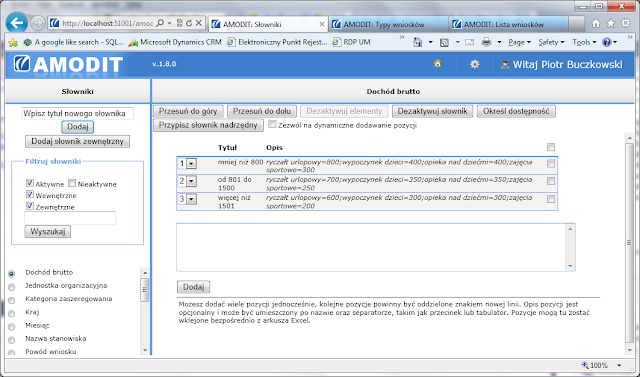Click the AMODIT logo
Viewport: 640px width, 377px height.
(x=68, y=64)
